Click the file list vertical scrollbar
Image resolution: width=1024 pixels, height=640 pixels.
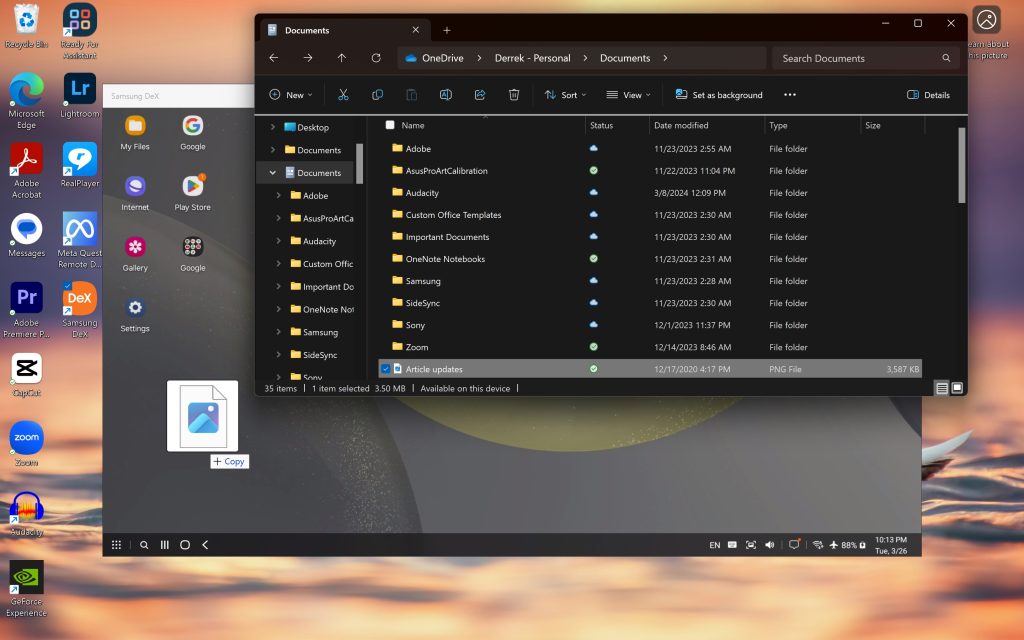pyautogui.click(x=961, y=165)
